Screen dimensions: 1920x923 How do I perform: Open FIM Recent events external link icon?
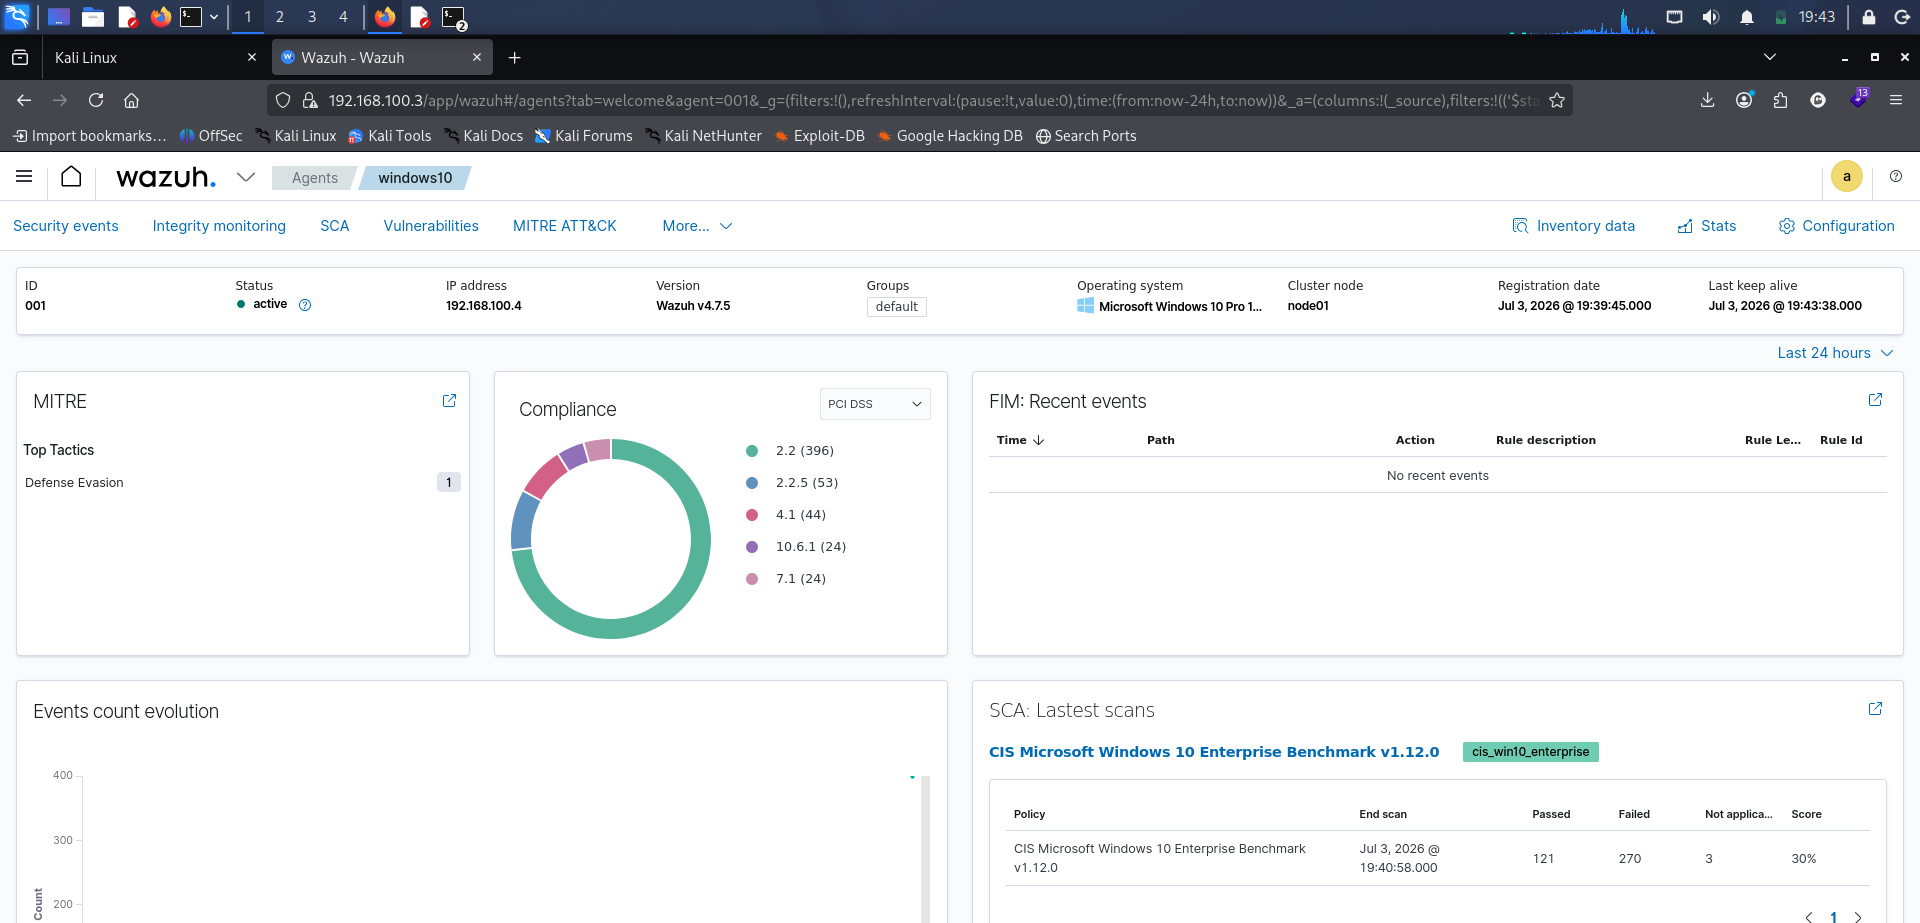[1875, 400]
